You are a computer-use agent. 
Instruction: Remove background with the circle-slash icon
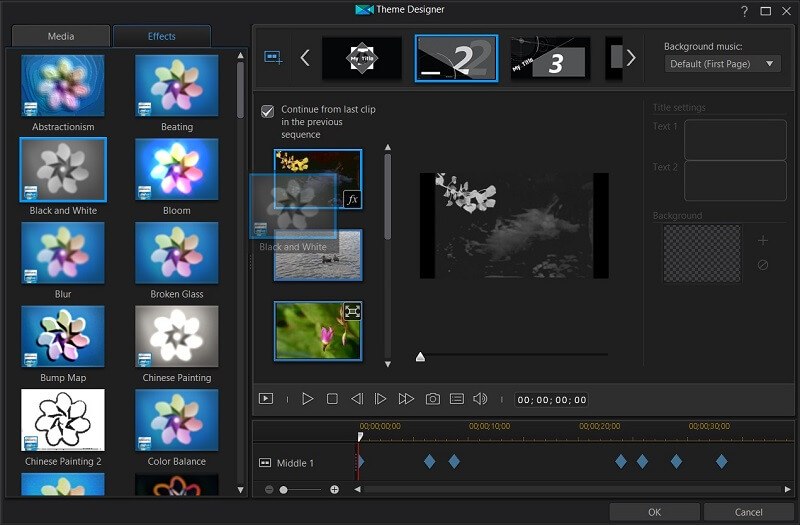click(x=763, y=265)
